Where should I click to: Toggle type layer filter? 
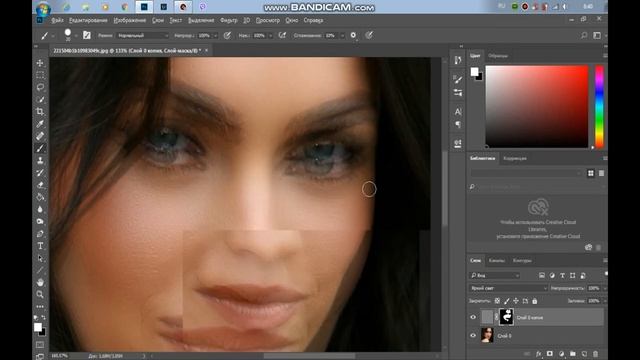[562, 276]
